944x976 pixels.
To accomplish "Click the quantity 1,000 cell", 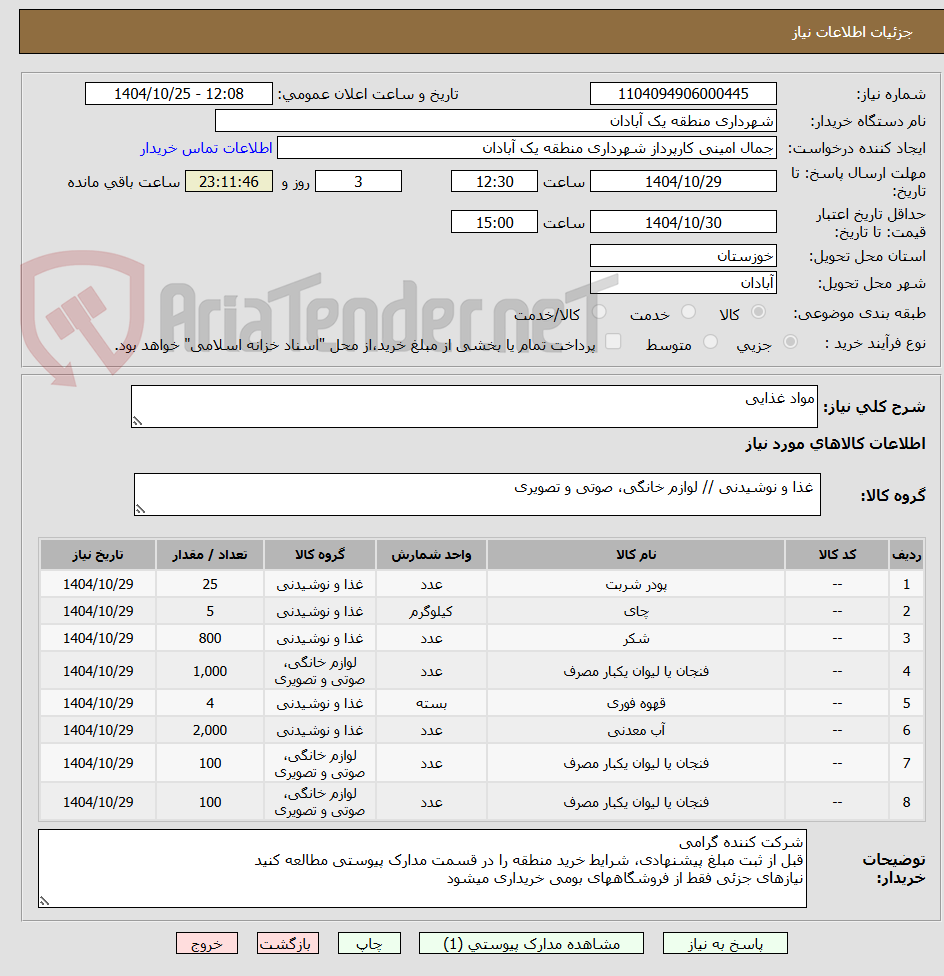I will click(x=210, y=671).
